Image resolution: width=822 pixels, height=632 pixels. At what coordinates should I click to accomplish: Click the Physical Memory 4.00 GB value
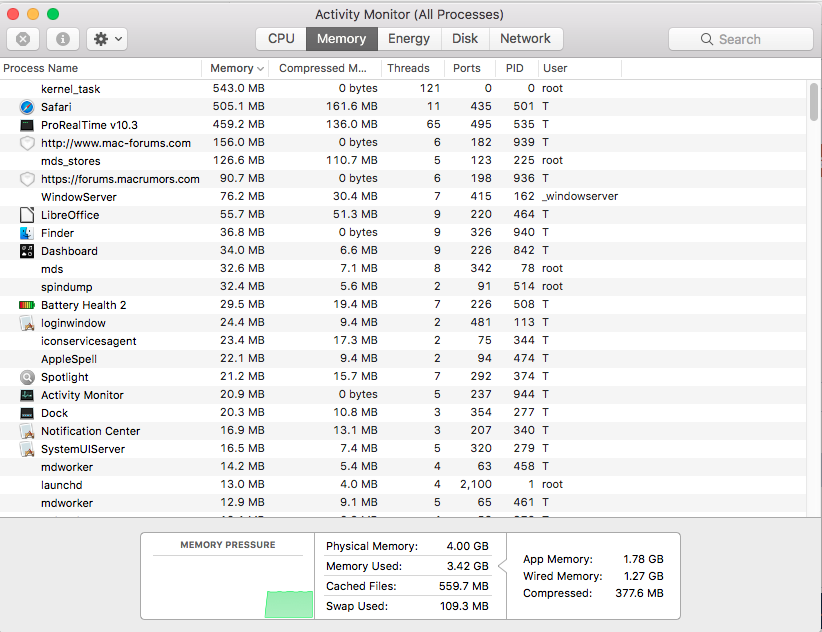click(x=467, y=546)
